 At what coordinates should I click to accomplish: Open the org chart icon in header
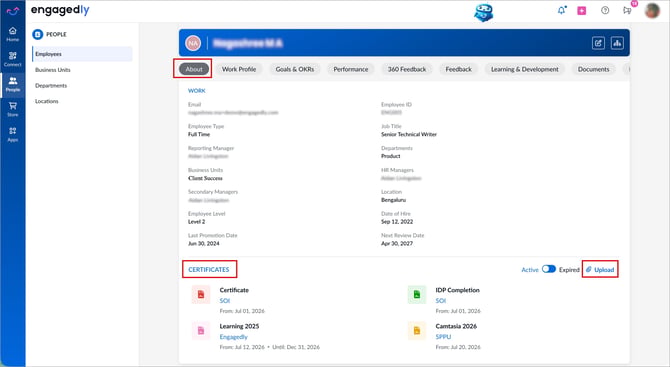click(617, 43)
